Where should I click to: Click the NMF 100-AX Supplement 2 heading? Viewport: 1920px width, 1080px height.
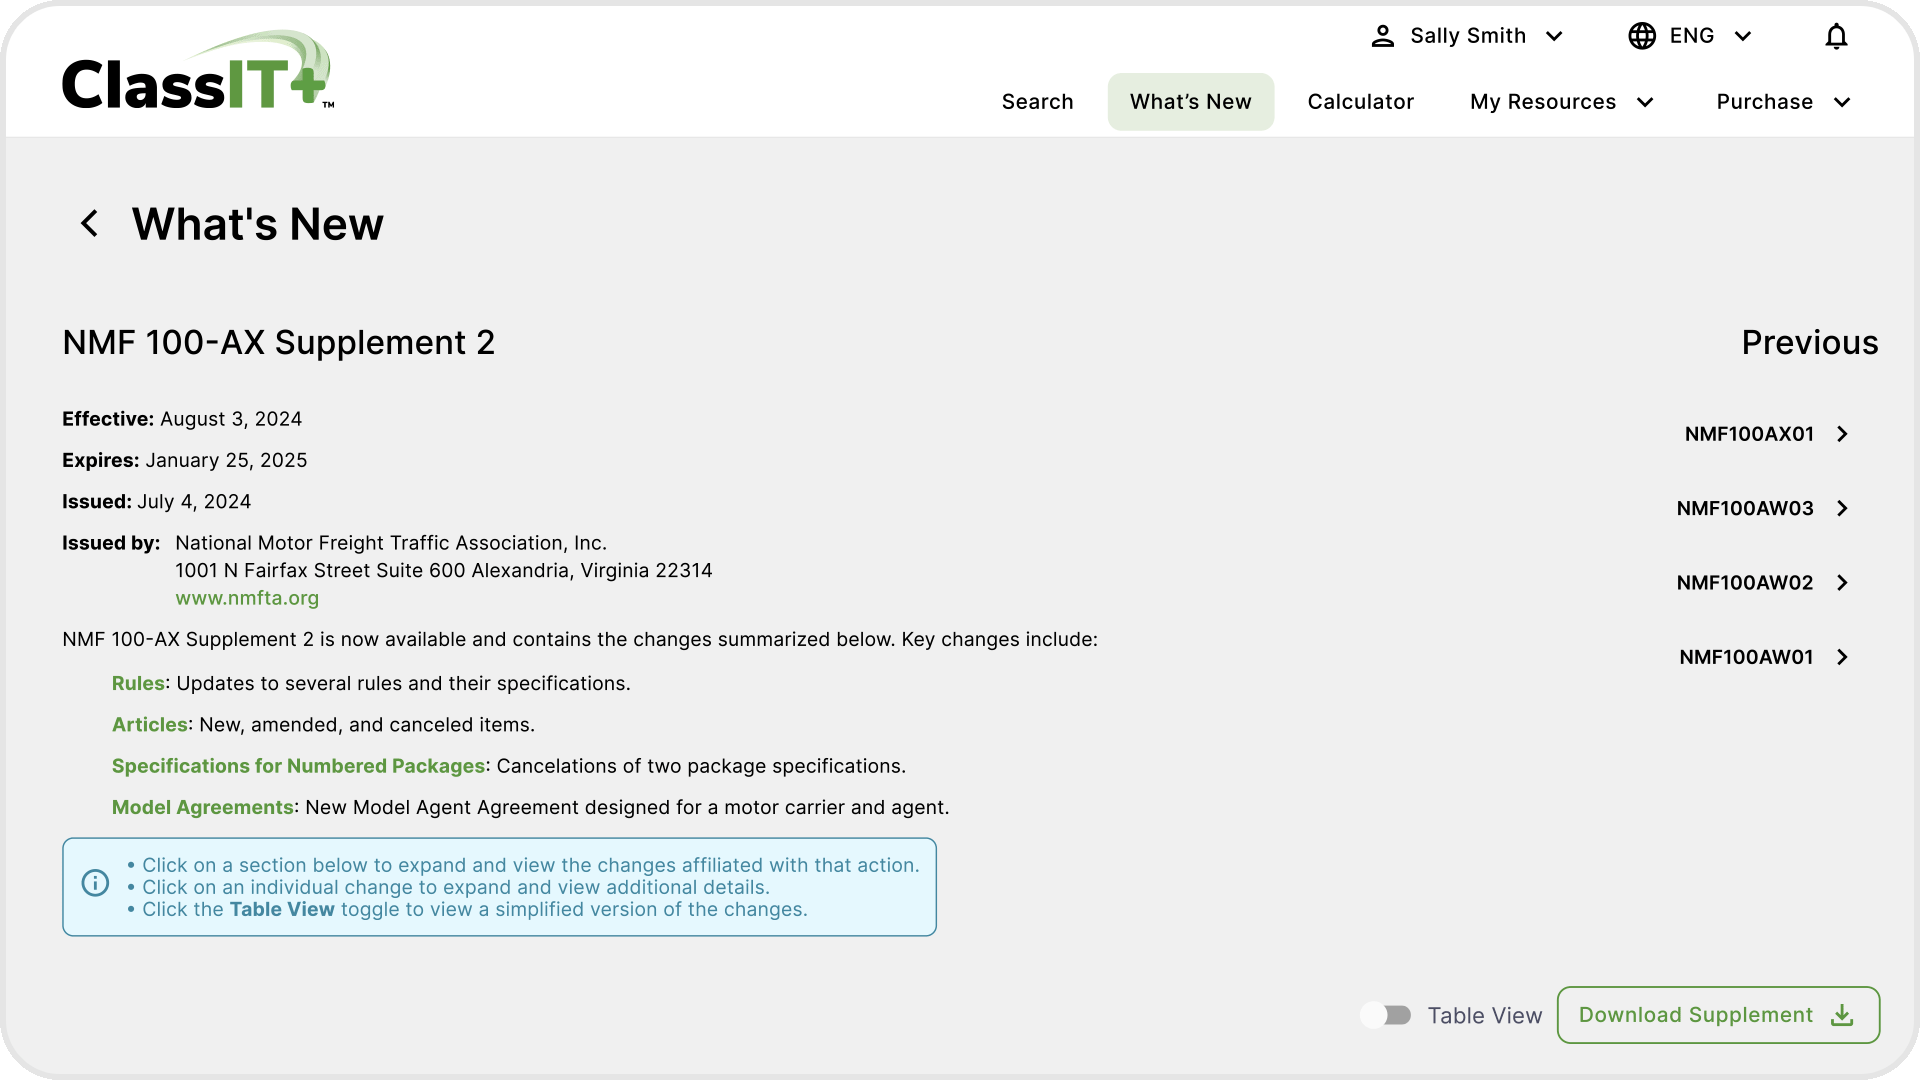click(279, 343)
